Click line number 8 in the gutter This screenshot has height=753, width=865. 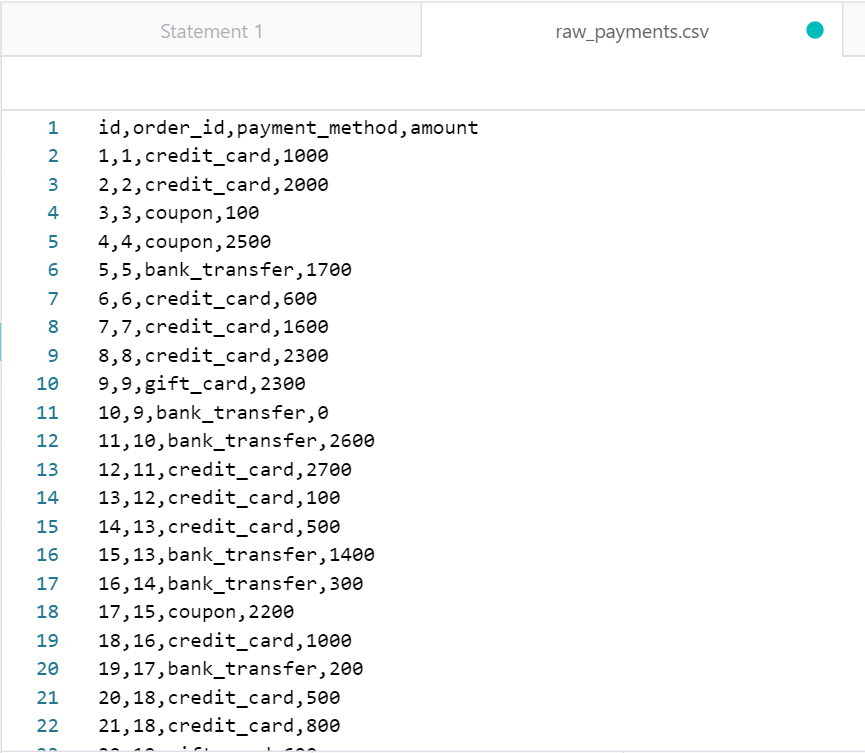[52, 327]
